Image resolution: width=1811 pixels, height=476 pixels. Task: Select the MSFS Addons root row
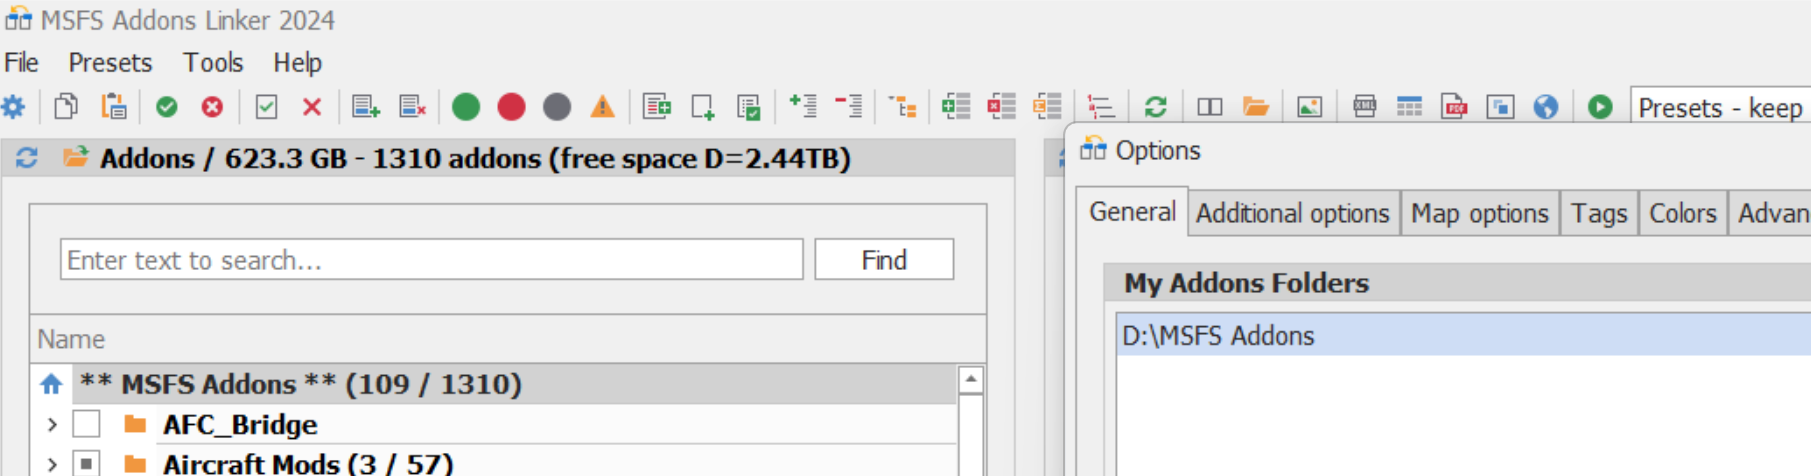pos(495,384)
